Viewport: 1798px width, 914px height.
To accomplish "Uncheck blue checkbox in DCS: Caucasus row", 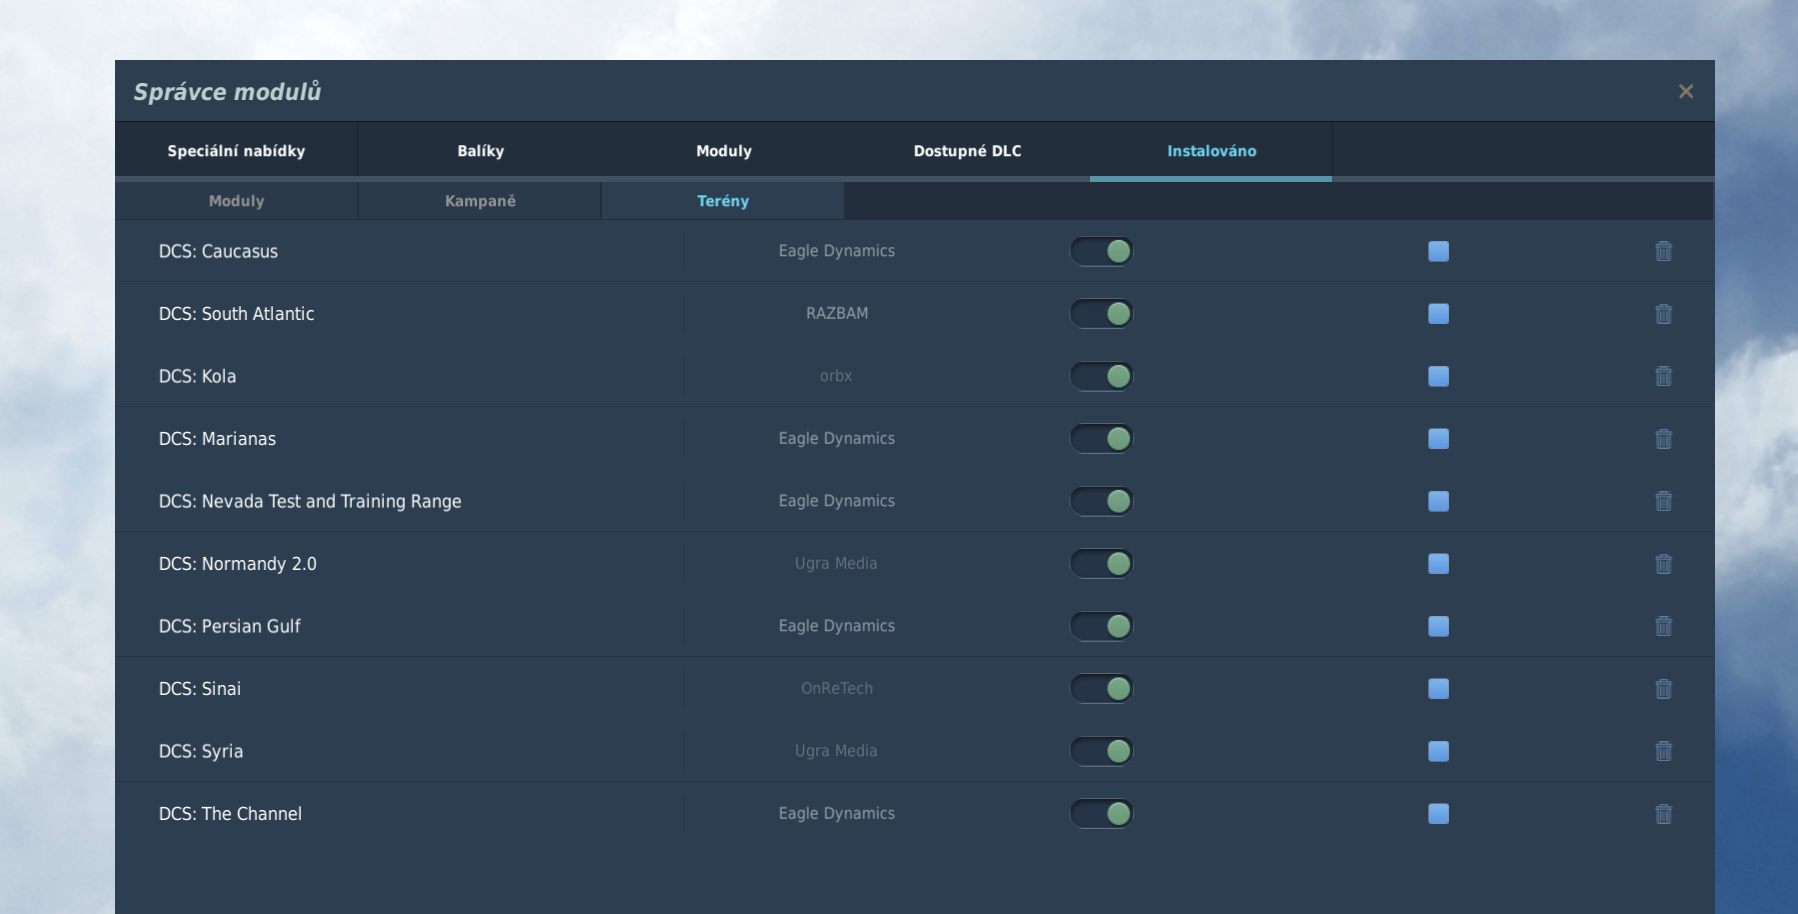I will click(1438, 251).
